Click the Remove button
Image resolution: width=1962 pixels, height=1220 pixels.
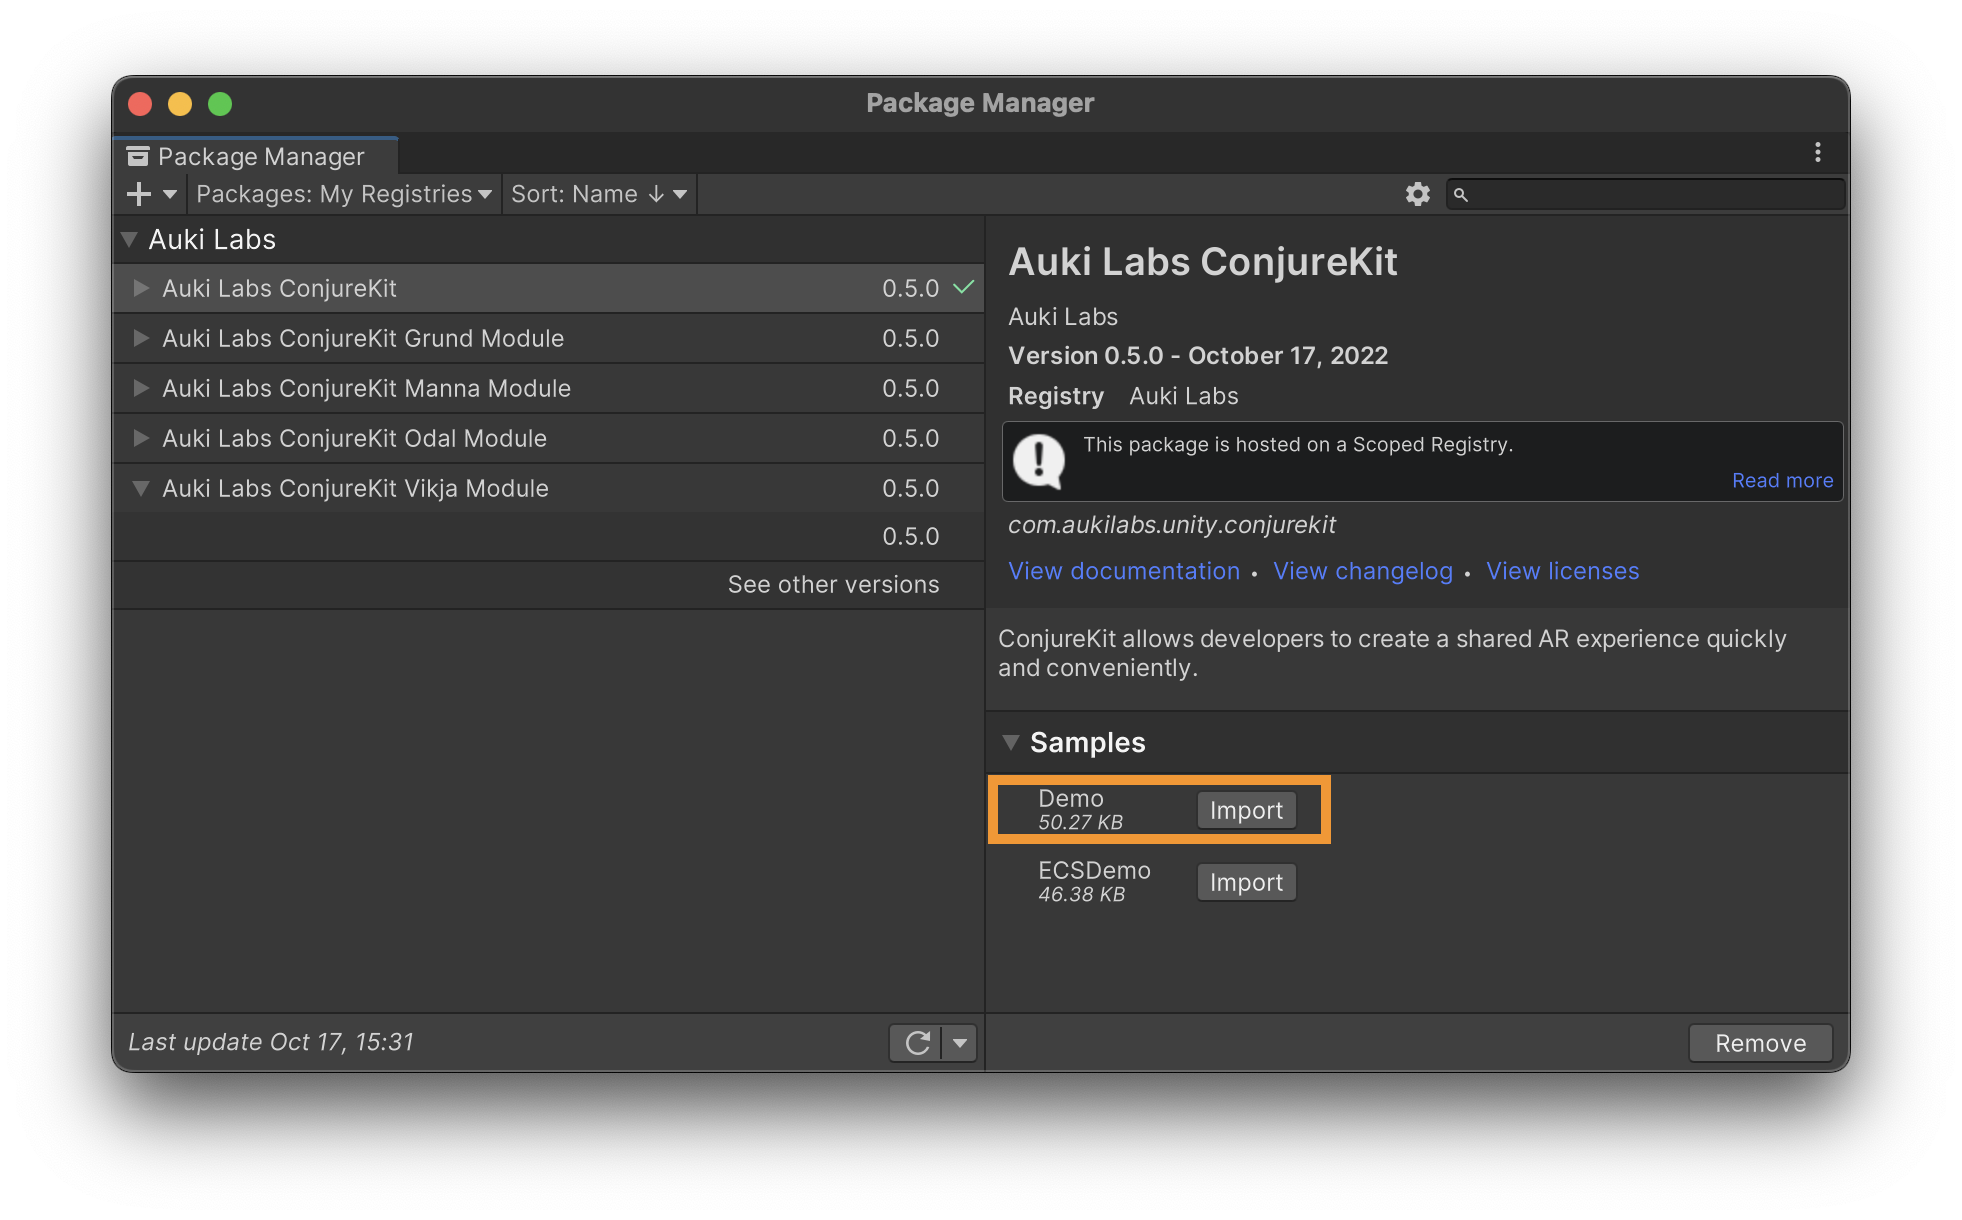(1760, 1043)
